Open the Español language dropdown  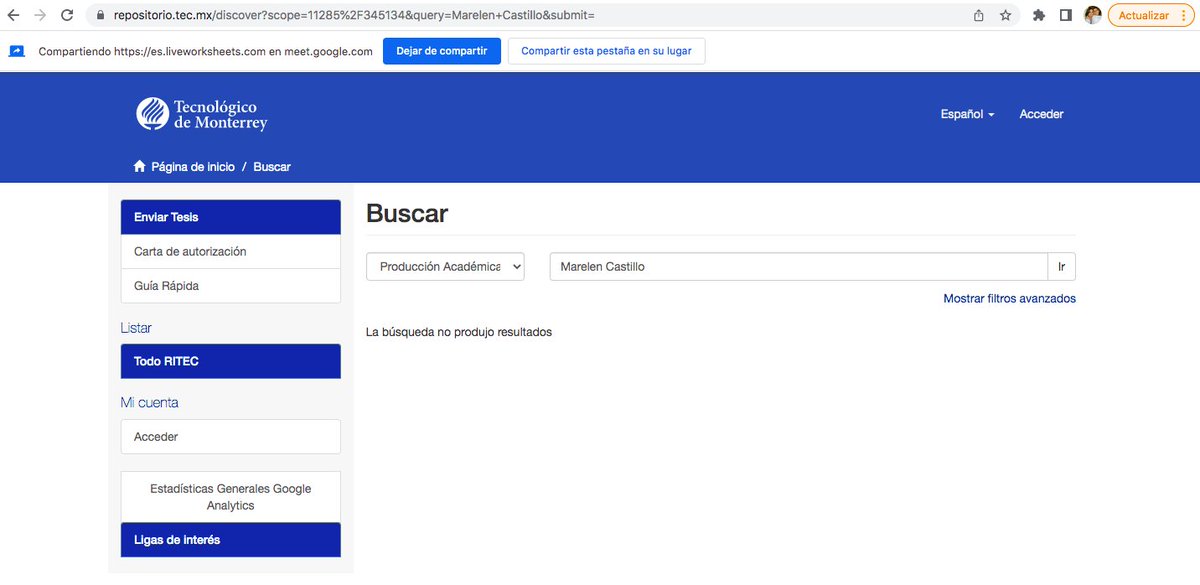(x=967, y=114)
